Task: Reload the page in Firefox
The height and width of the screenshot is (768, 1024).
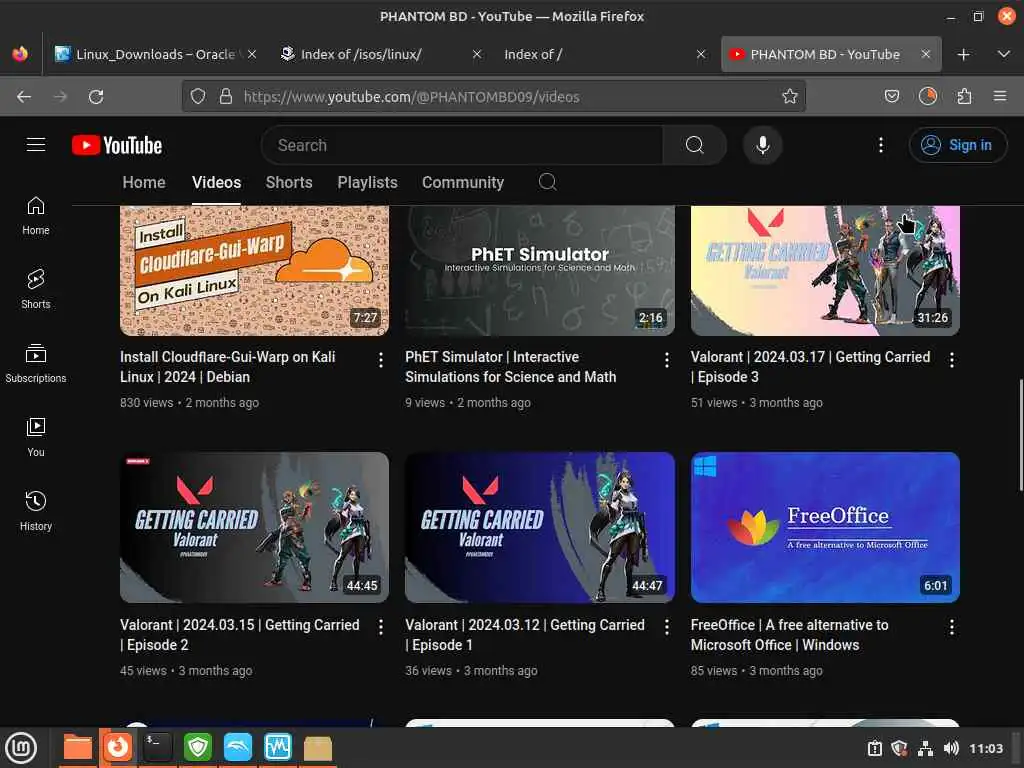Action: click(96, 97)
